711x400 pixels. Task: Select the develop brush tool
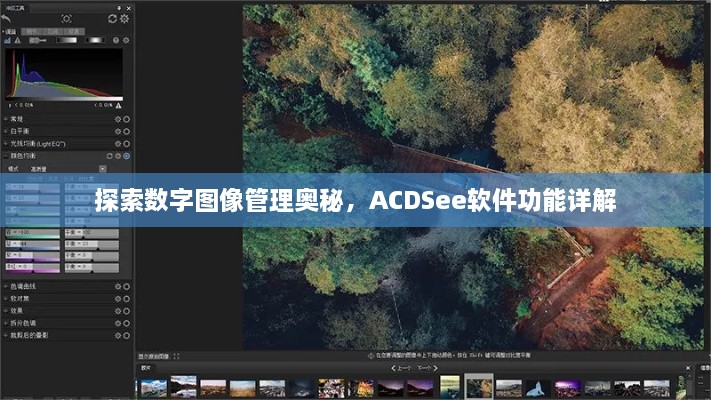click(x=38, y=40)
